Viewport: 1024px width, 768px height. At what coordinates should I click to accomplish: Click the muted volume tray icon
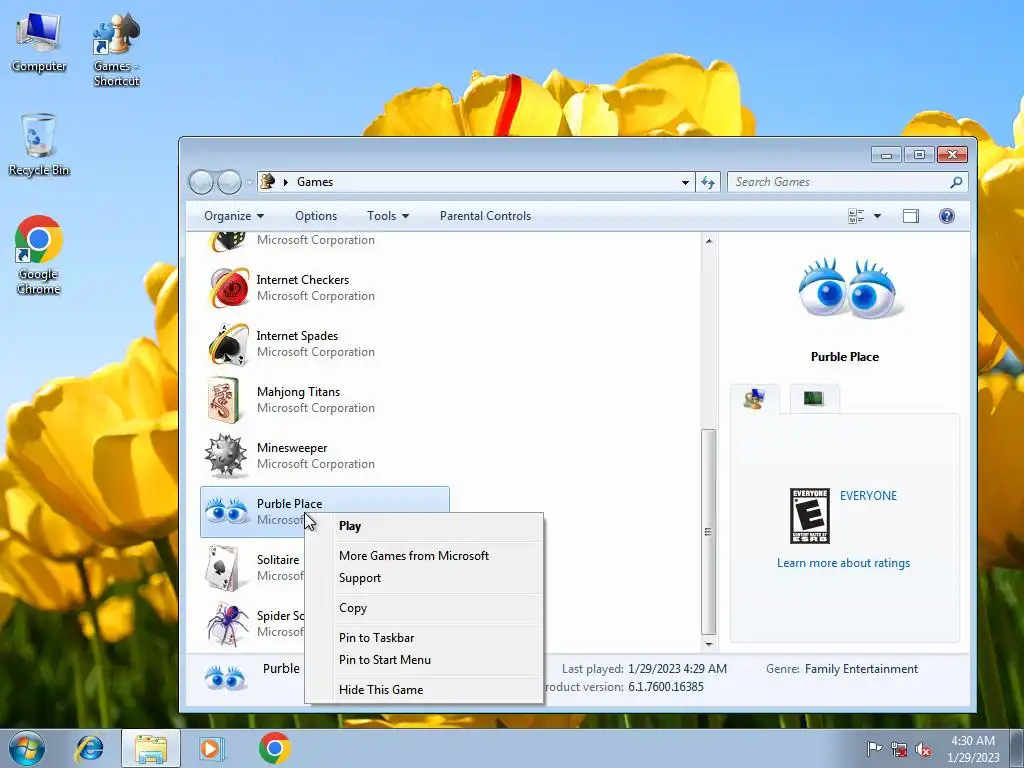click(923, 750)
